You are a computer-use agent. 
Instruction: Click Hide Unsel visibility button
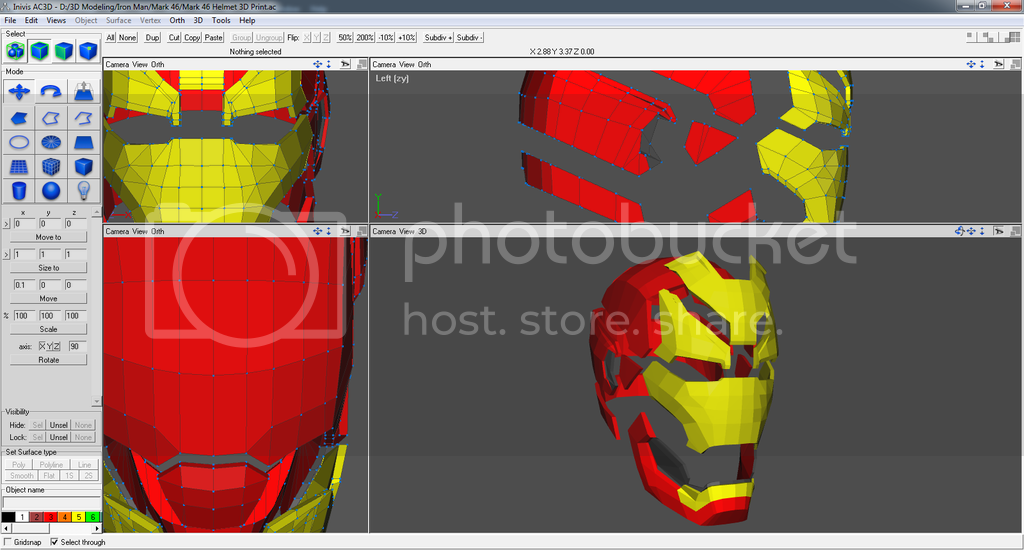[x=59, y=425]
